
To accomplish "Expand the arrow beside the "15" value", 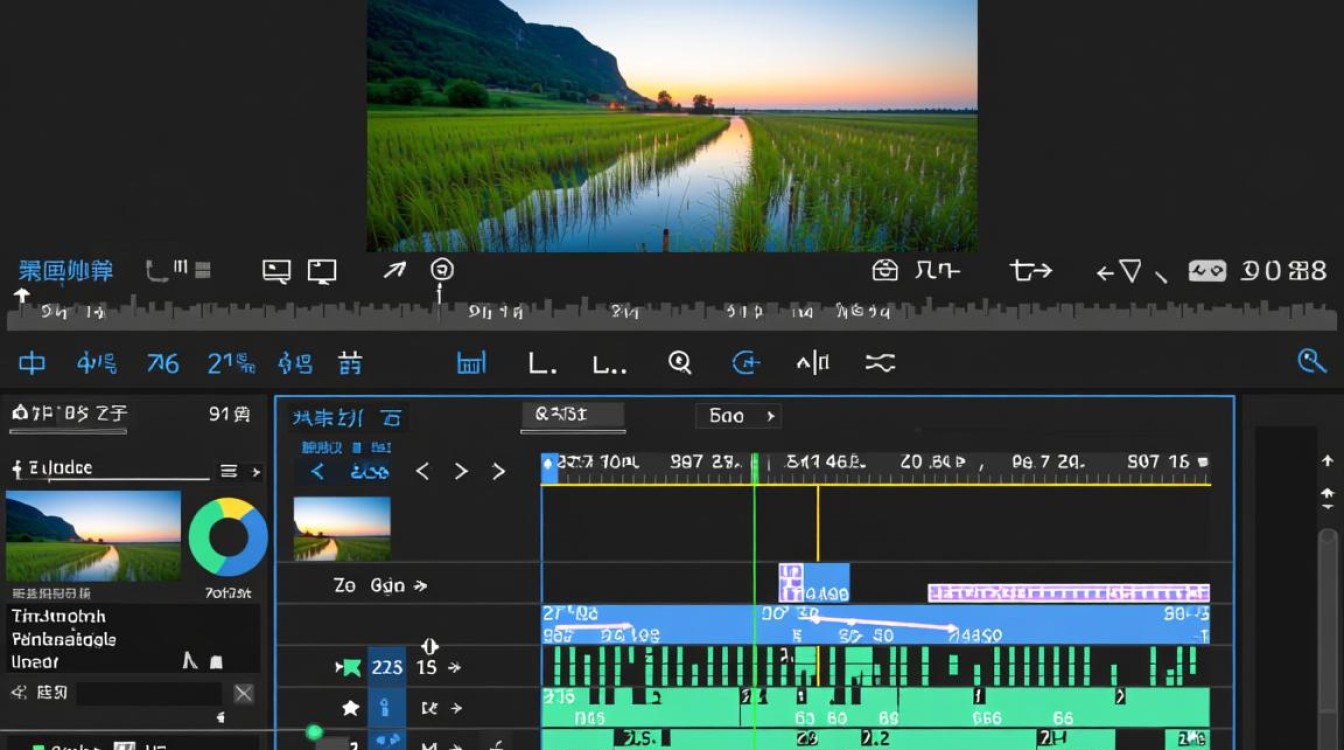I will [455, 667].
